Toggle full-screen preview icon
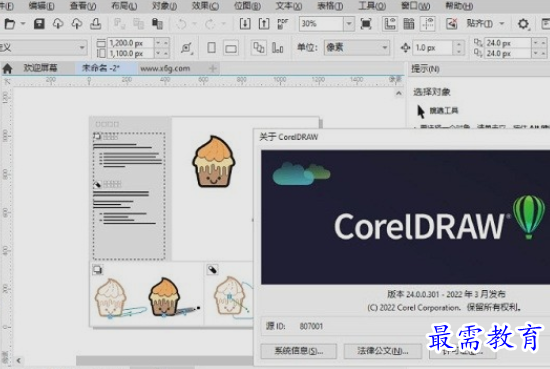550x369 pixels. coord(366,24)
